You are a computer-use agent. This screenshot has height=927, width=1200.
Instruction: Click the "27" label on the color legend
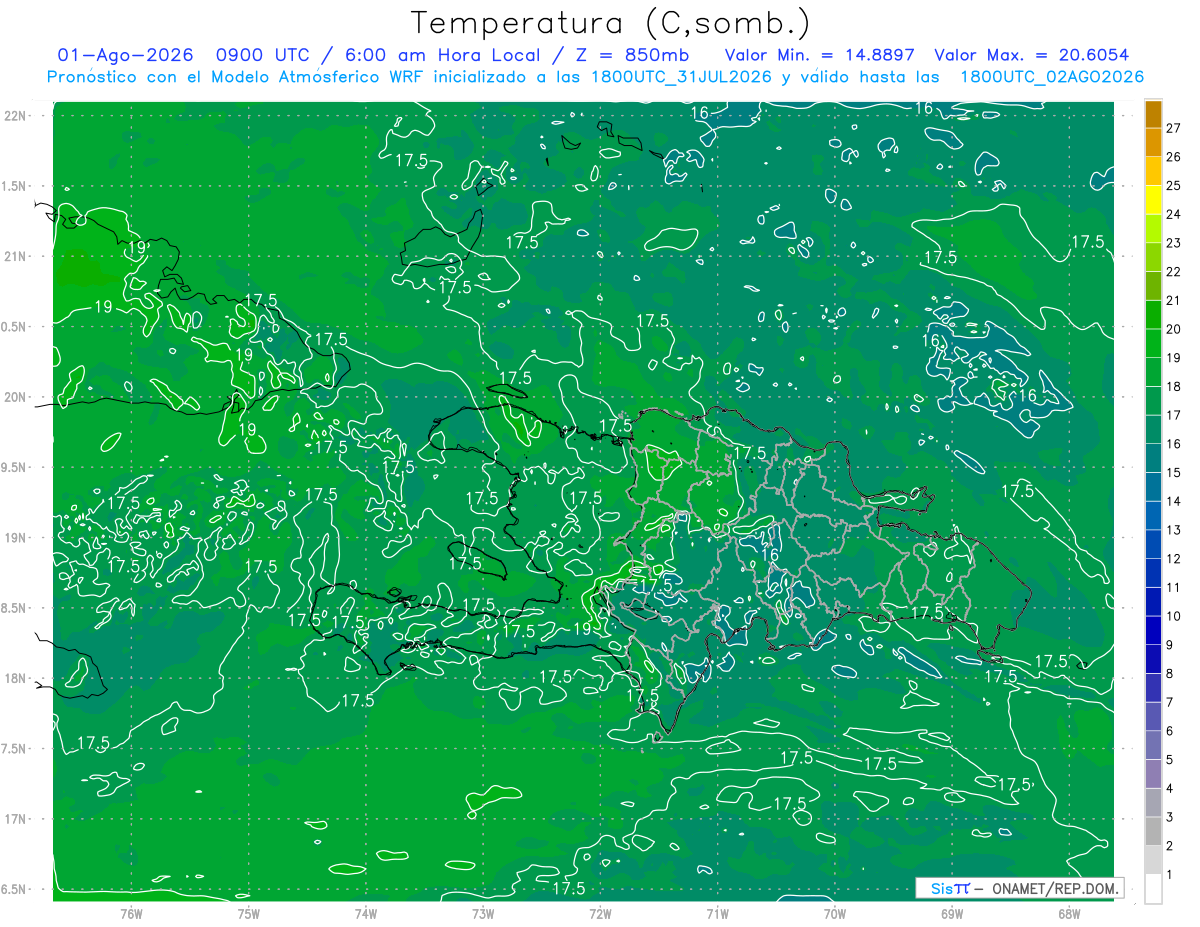tap(1174, 128)
